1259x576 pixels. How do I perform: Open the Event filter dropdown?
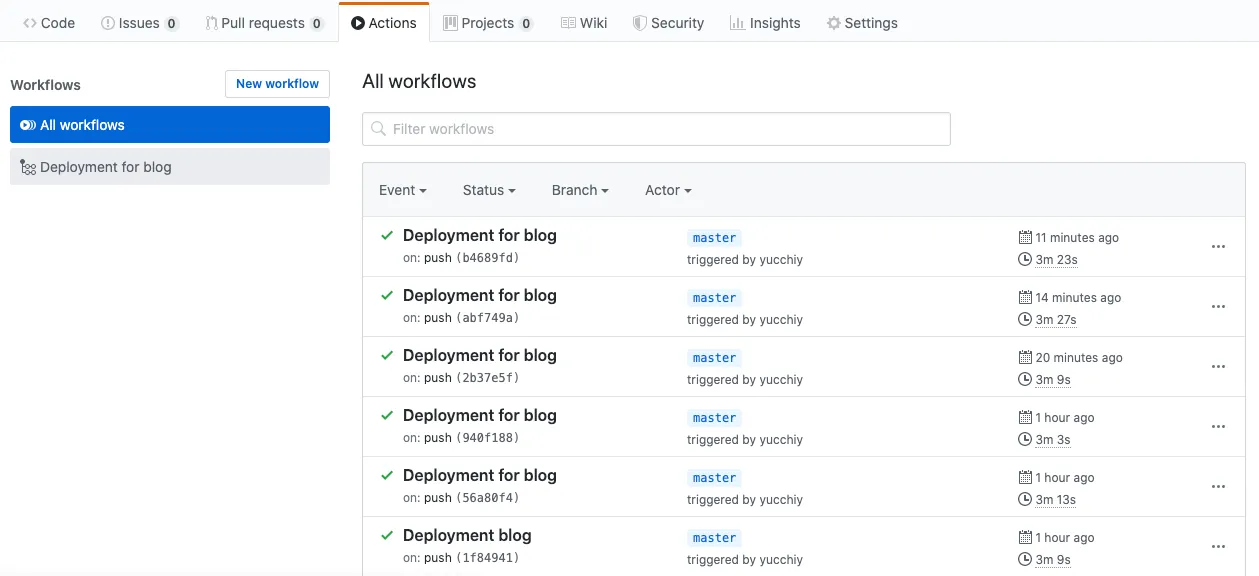click(x=402, y=190)
